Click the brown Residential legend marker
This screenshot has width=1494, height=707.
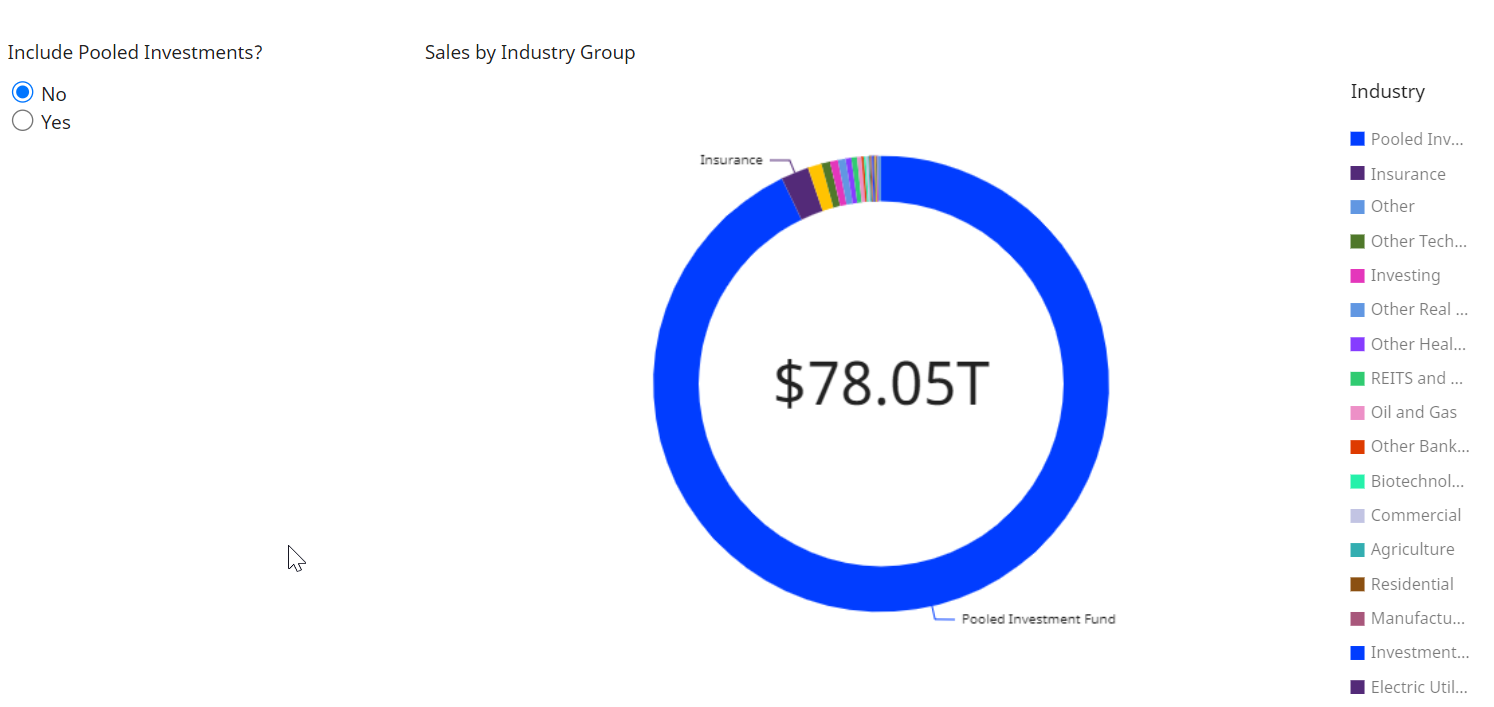(1357, 584)
